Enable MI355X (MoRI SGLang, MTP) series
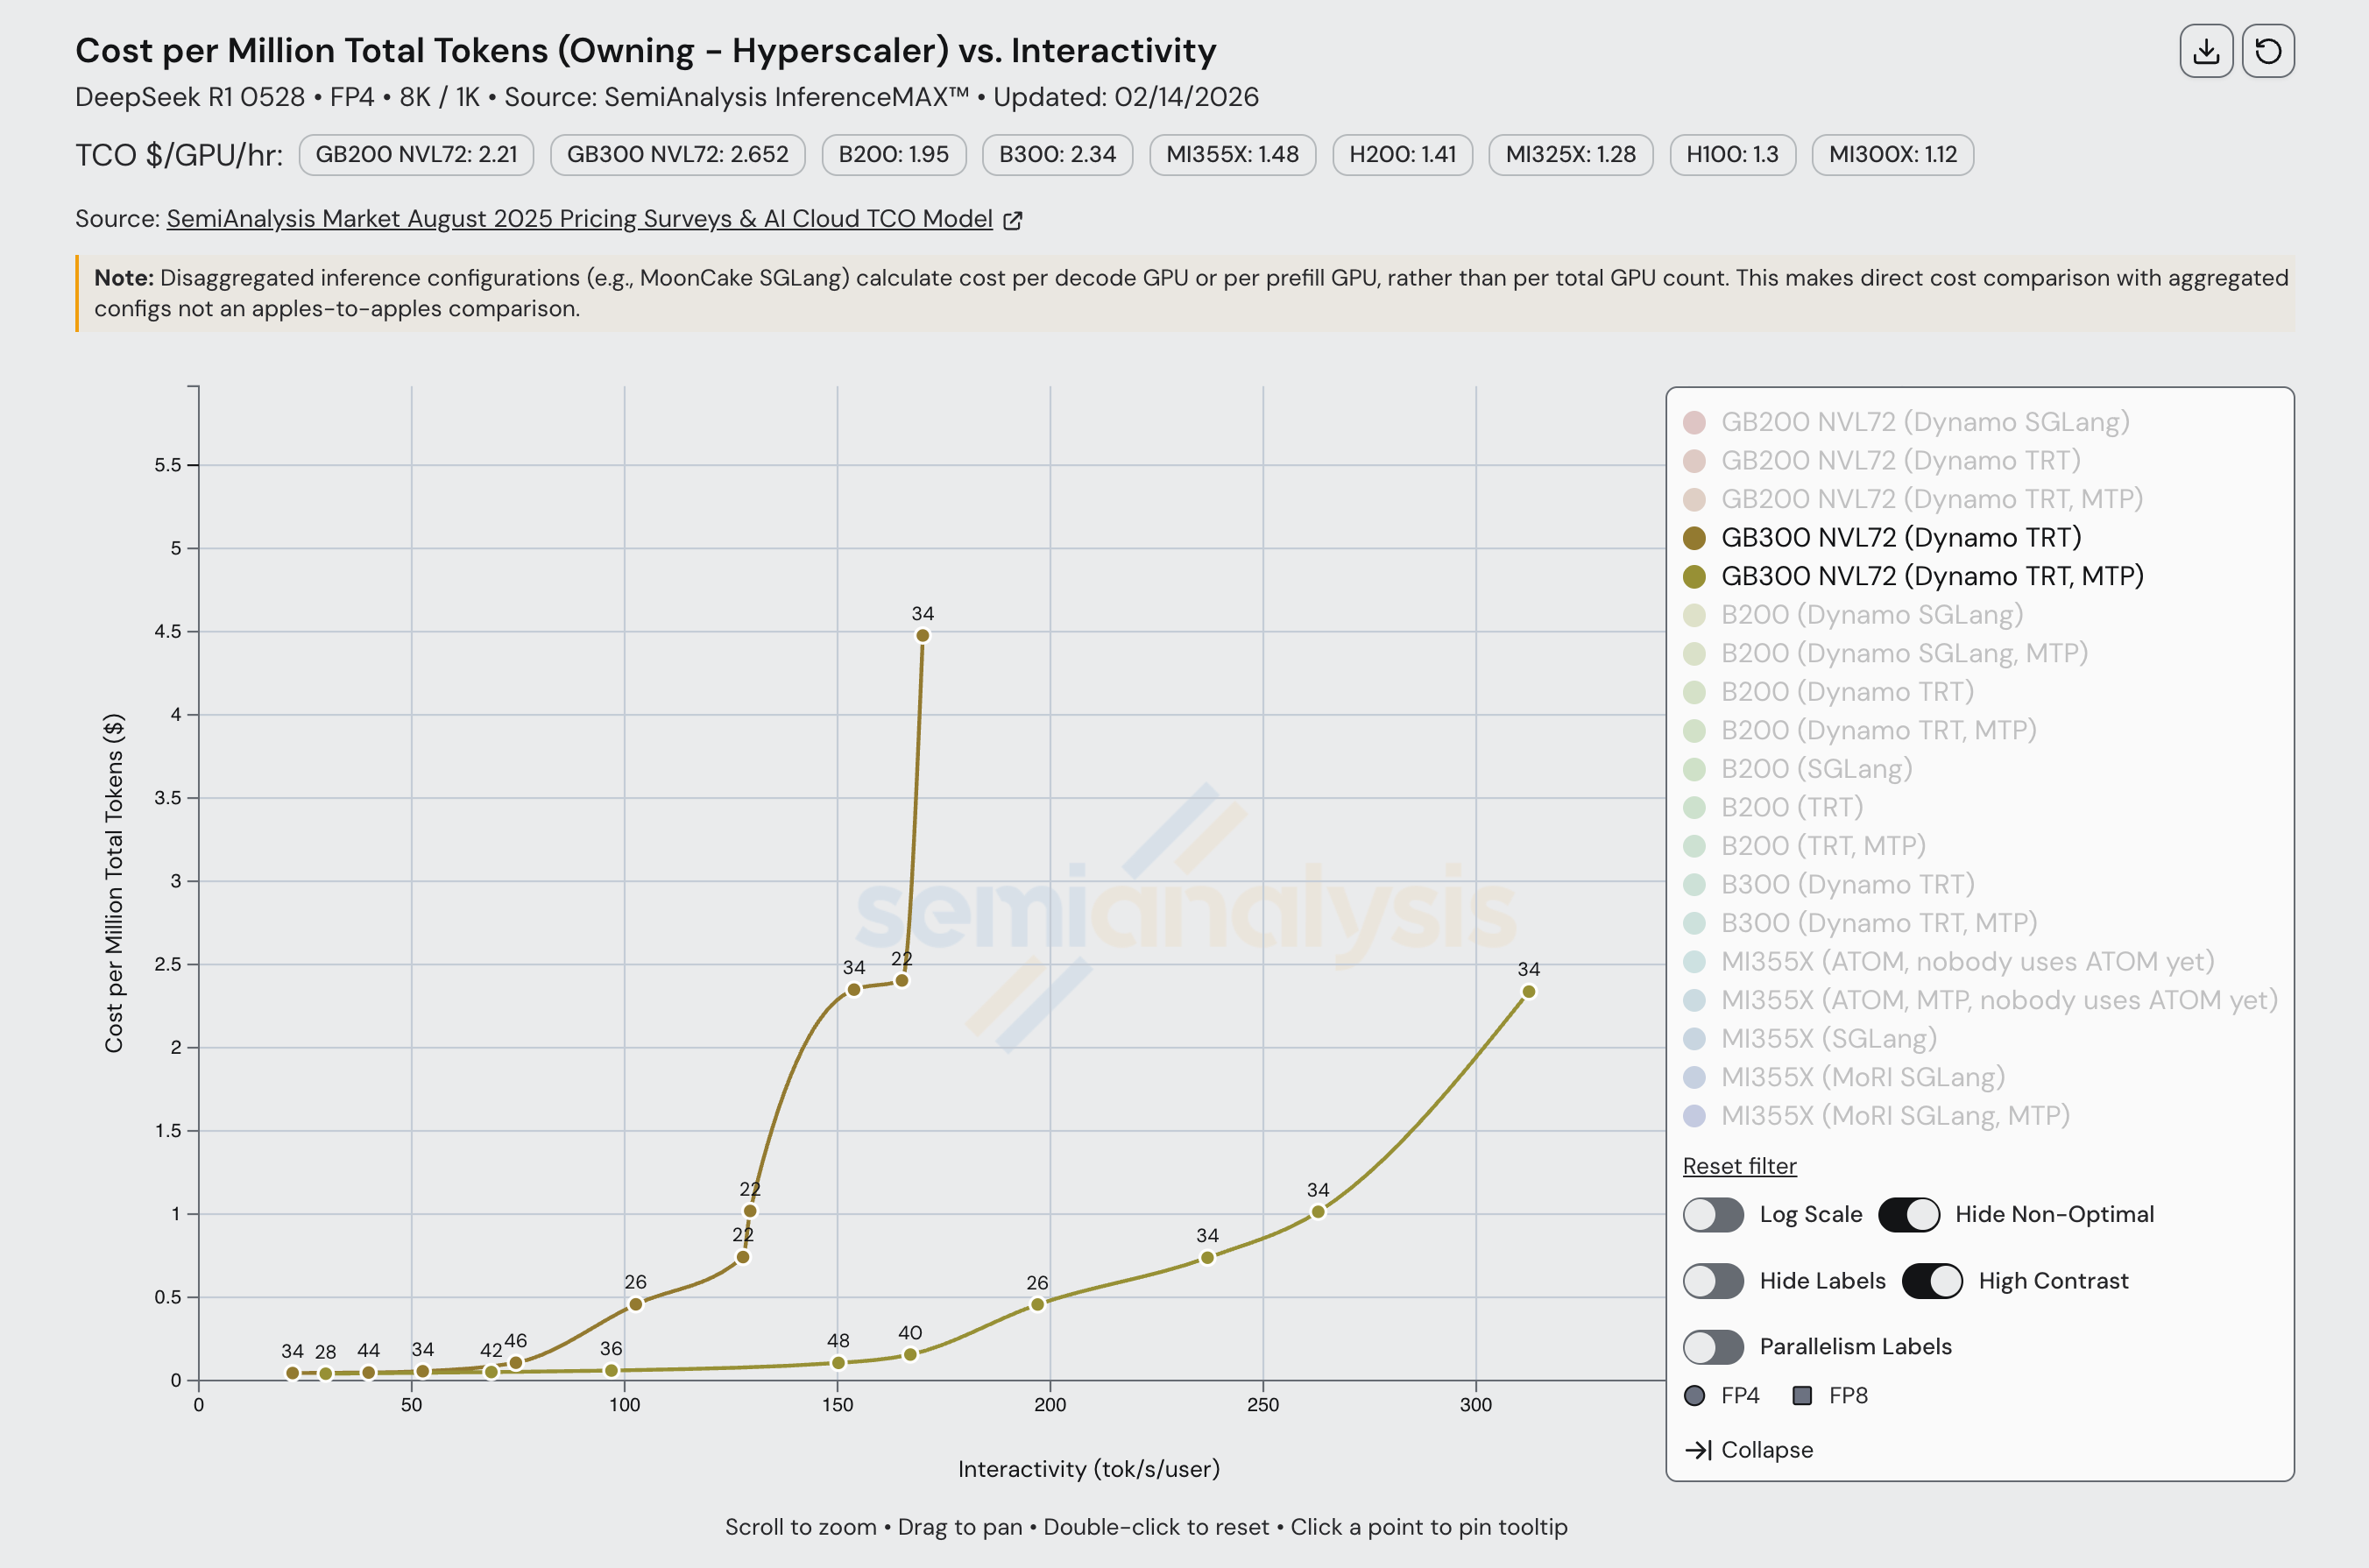 [x=1894, y=1115]
